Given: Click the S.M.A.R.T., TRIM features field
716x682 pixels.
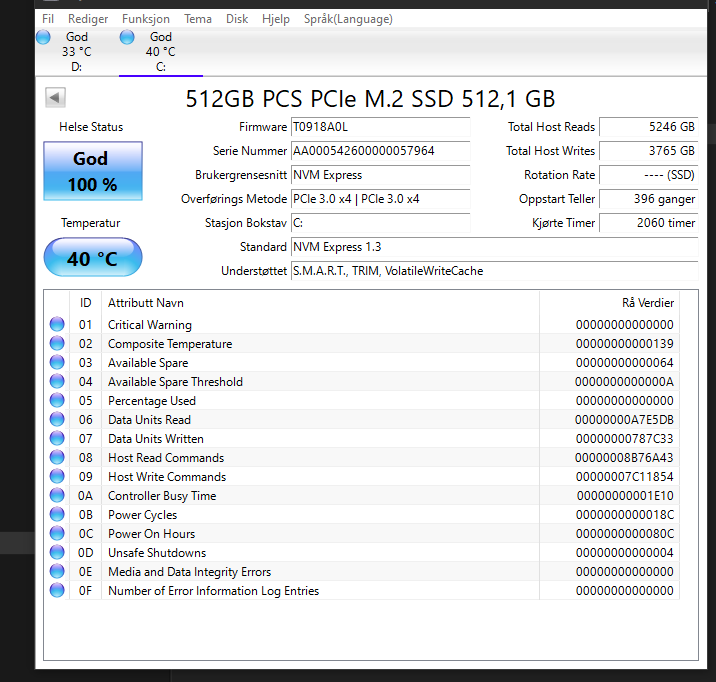Looking at the screenshot, I should click(x=495, y=271).
